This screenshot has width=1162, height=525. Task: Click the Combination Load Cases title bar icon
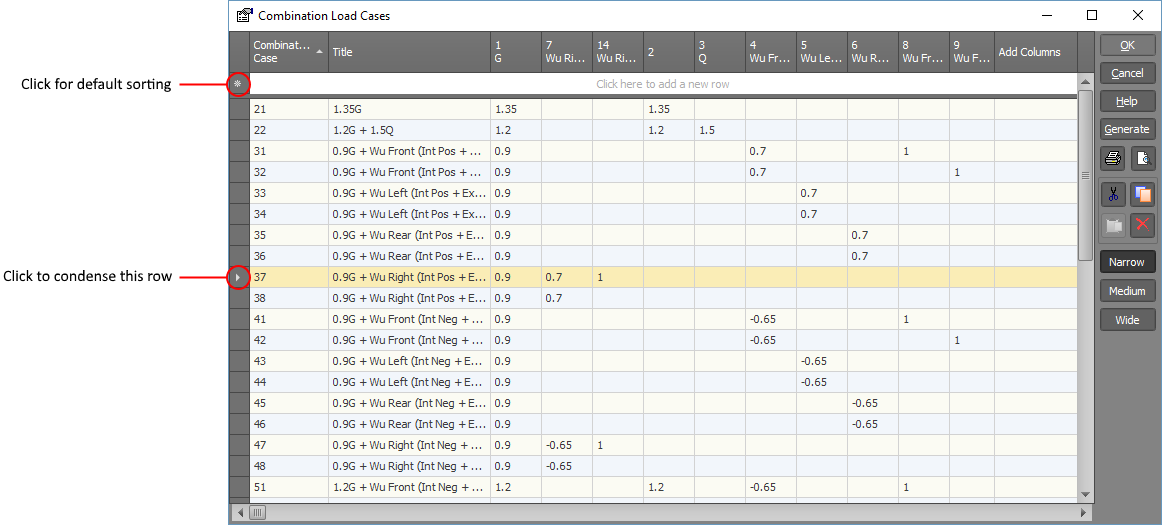click(x=243, y=15)
